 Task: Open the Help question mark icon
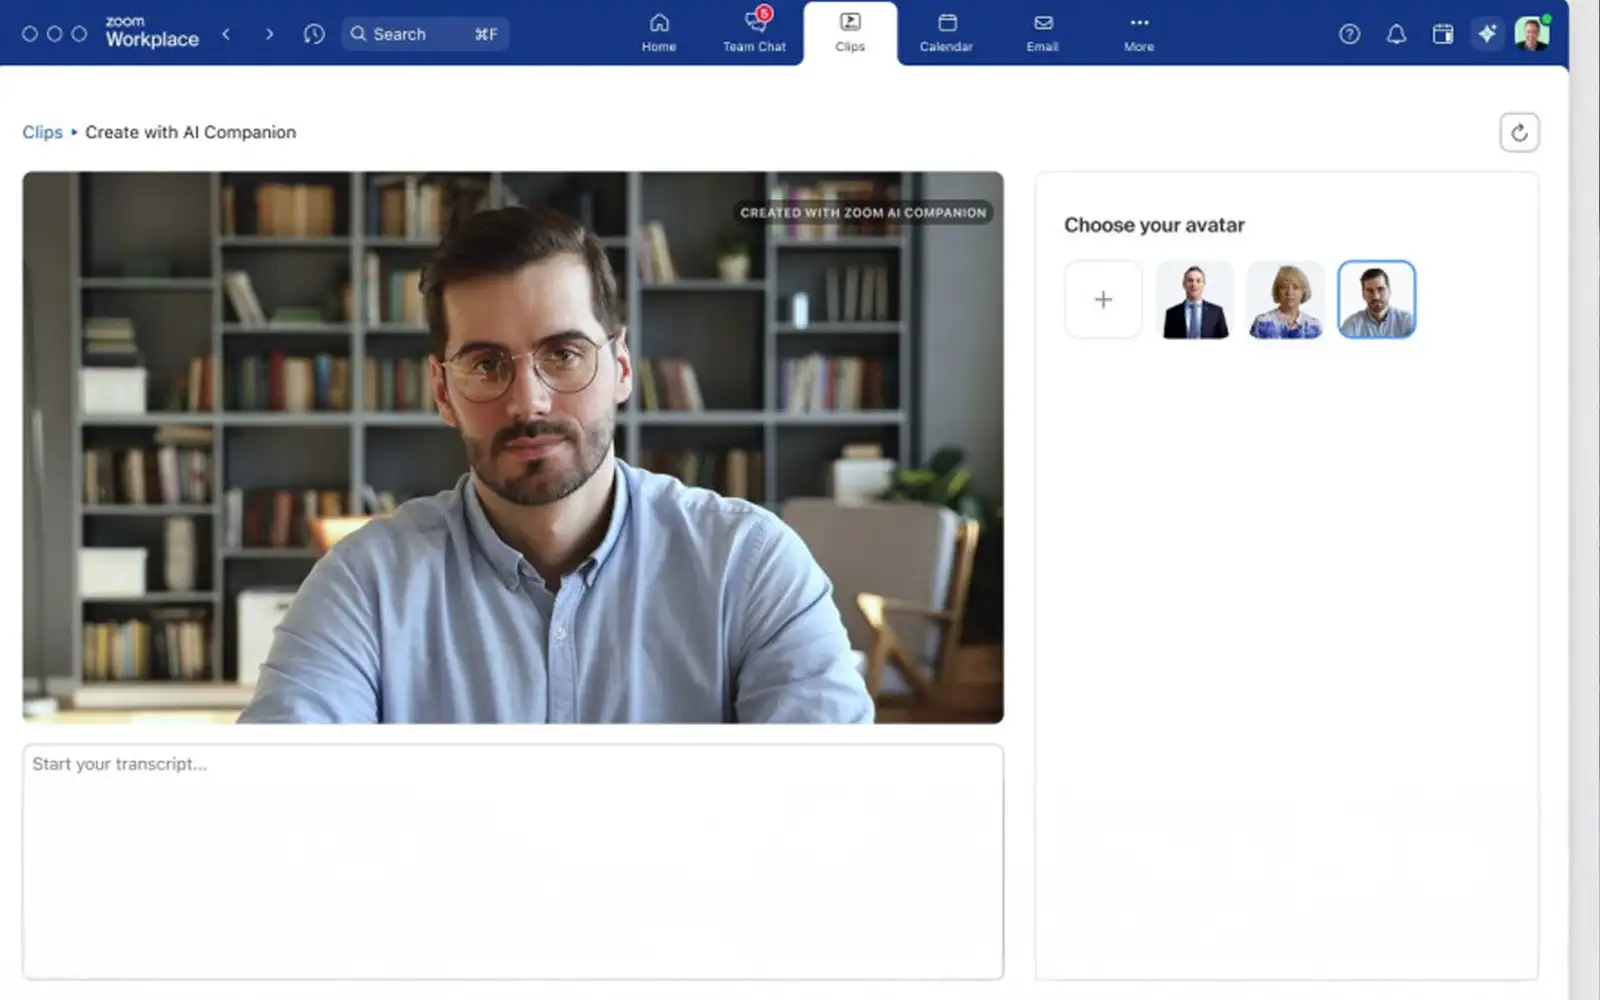1349,34
